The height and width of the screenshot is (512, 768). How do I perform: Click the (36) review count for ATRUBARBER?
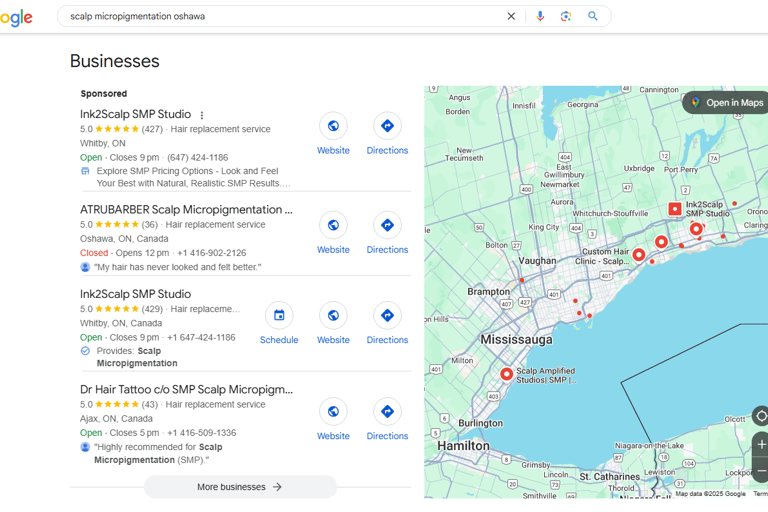pos(149,224)
